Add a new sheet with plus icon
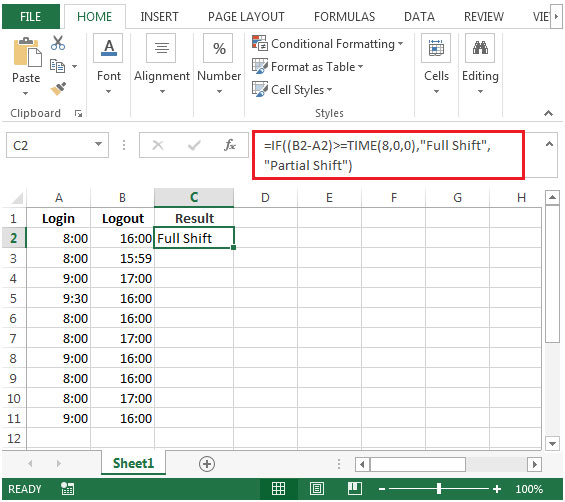 (x=207, y=464)
